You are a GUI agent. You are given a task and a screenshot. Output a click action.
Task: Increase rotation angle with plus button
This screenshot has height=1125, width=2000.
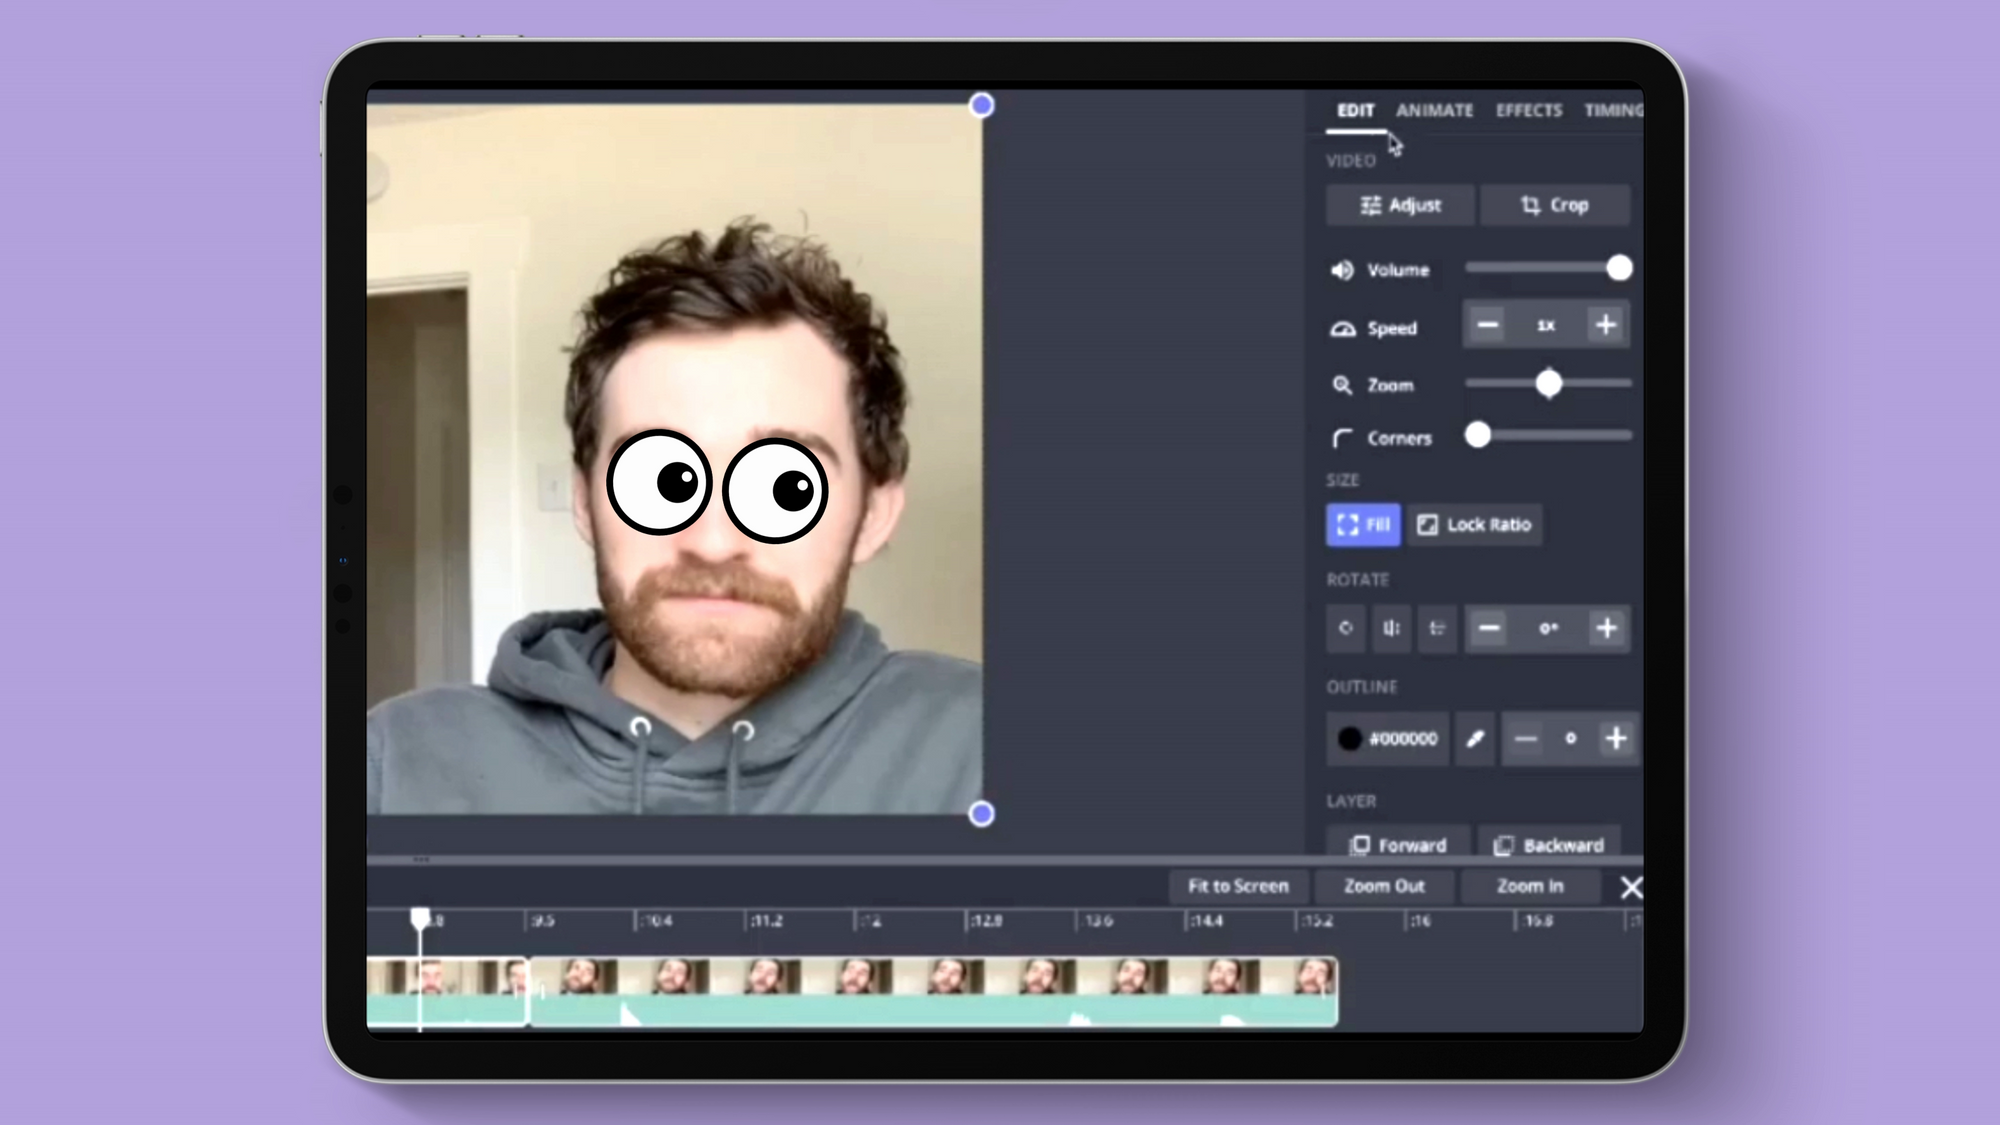click(1606, 628)
